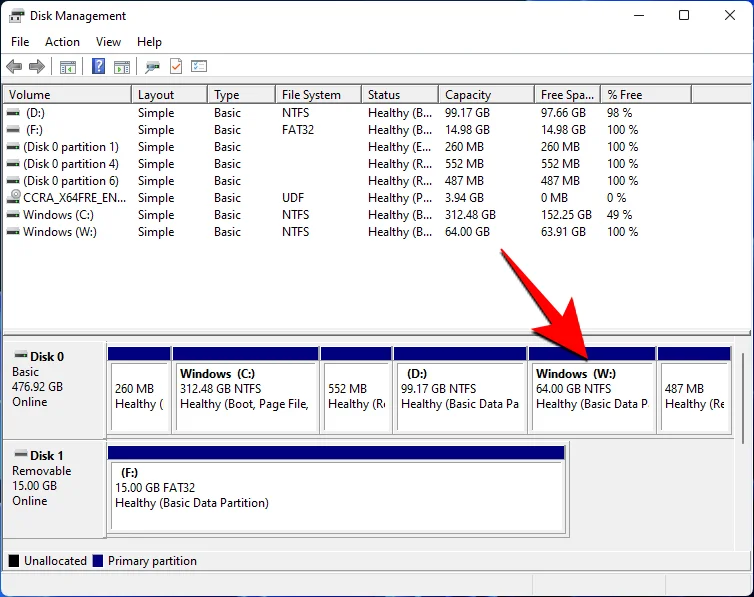
Task: Click the Settings list toolbar icon
Action: (x=199, y=67)
